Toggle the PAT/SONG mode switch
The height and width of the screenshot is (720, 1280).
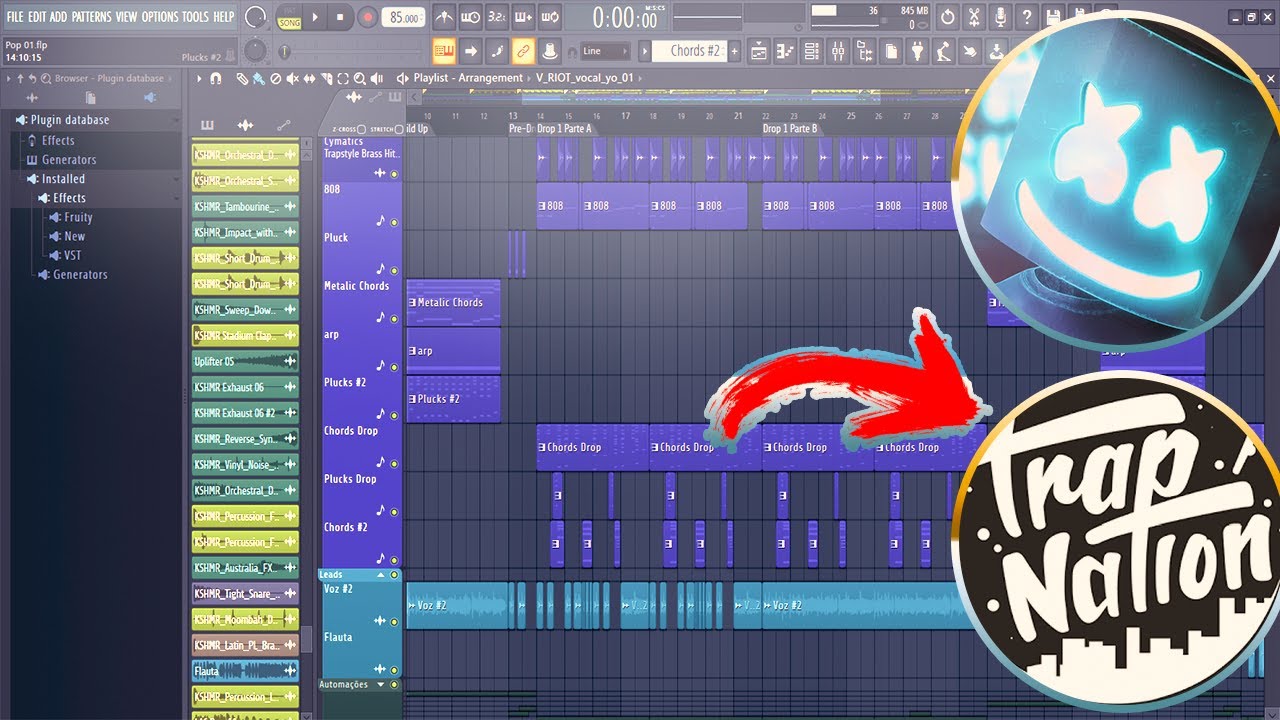pos(289,17)
